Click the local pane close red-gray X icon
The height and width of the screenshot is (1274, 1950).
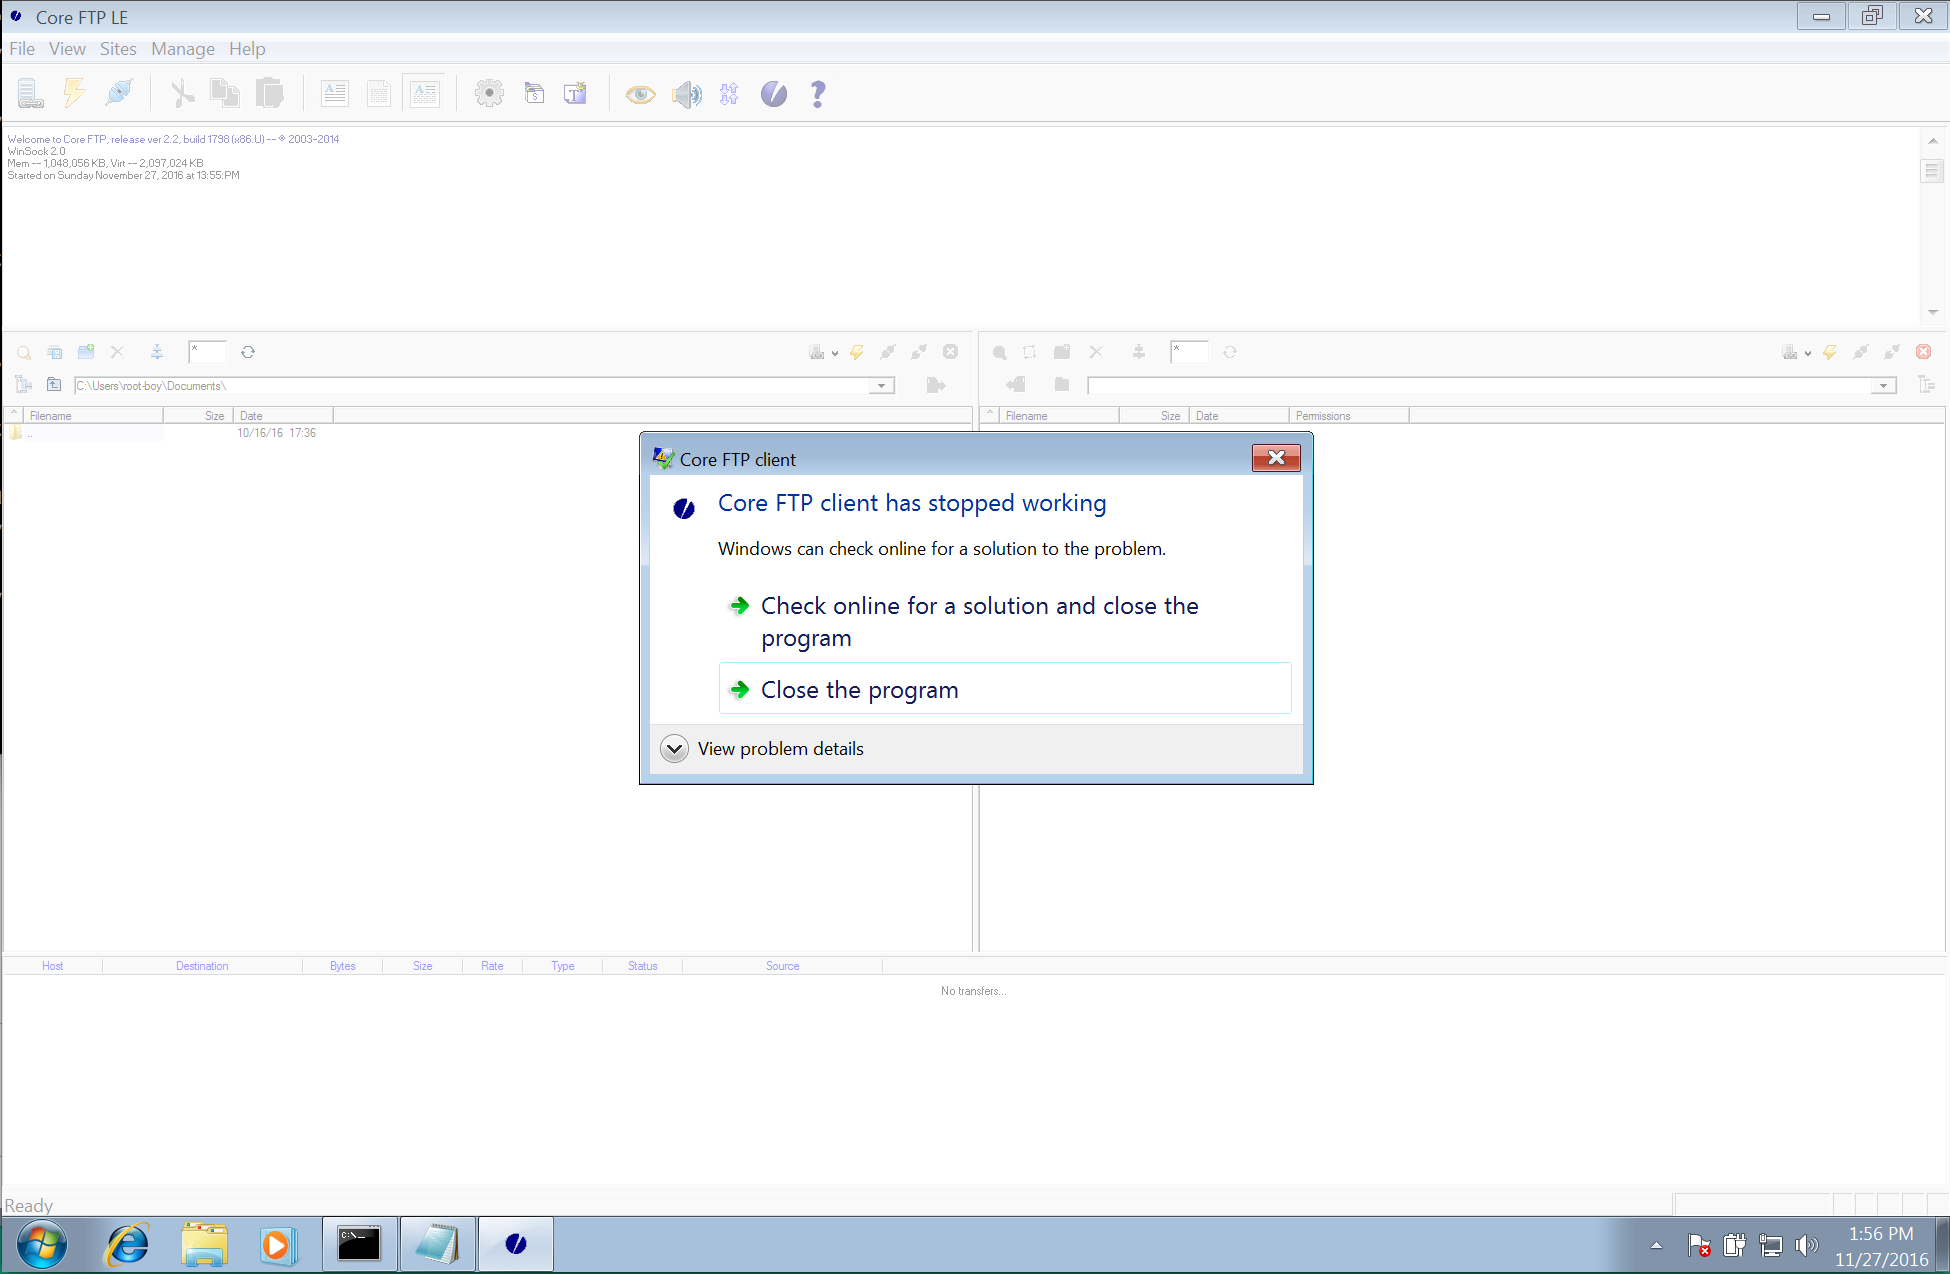tap(951, 352)
